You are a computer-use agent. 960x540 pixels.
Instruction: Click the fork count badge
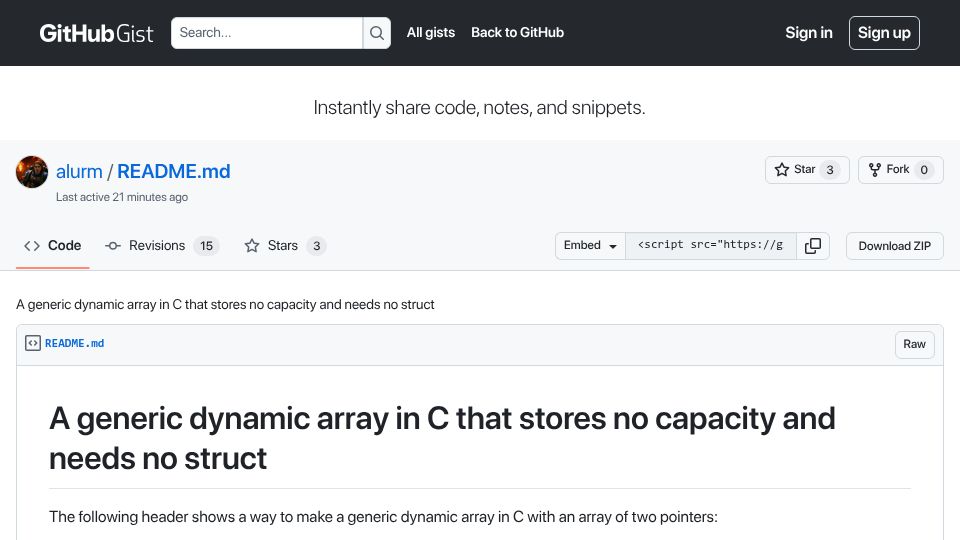(924, 170)
